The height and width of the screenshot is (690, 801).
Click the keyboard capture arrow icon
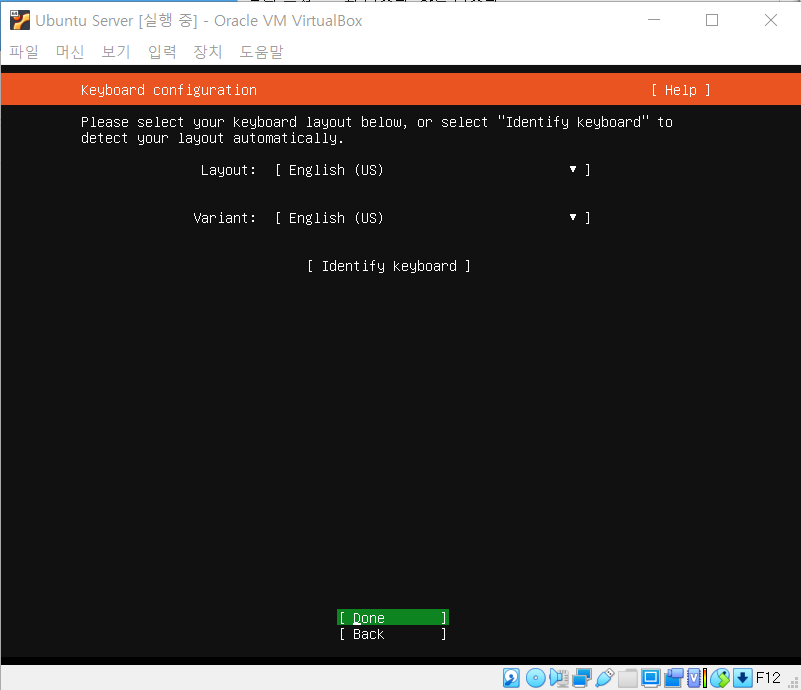(x=743, y=678)
